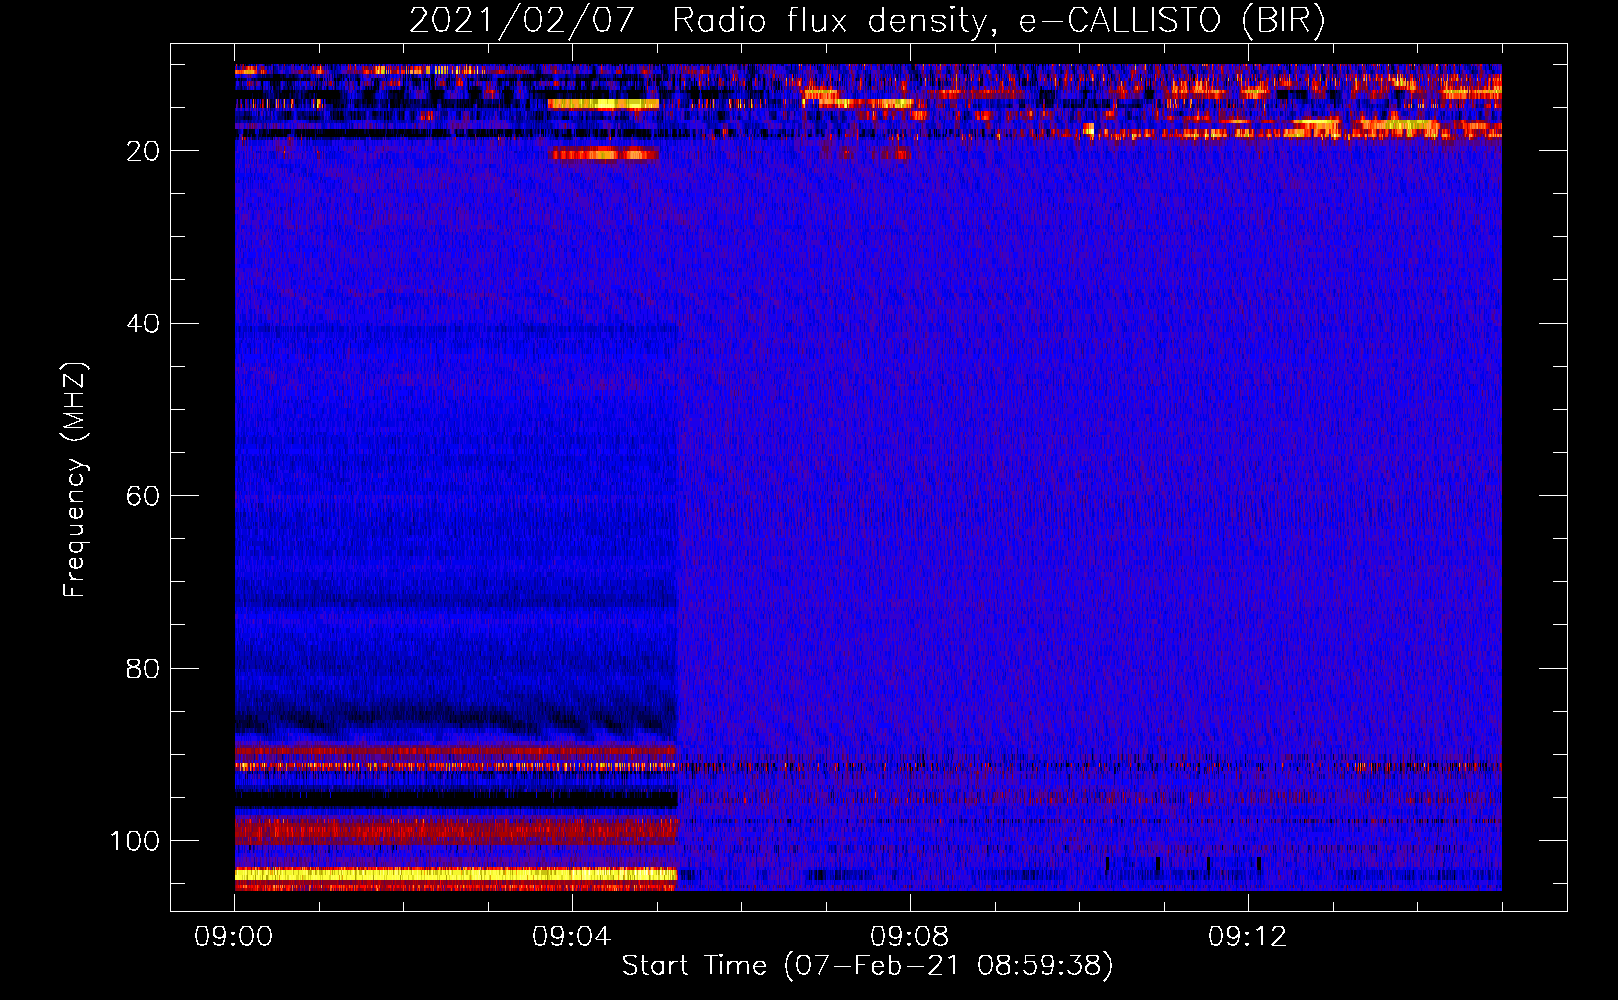Click the 09:04 time tick label

click(571, 937)
